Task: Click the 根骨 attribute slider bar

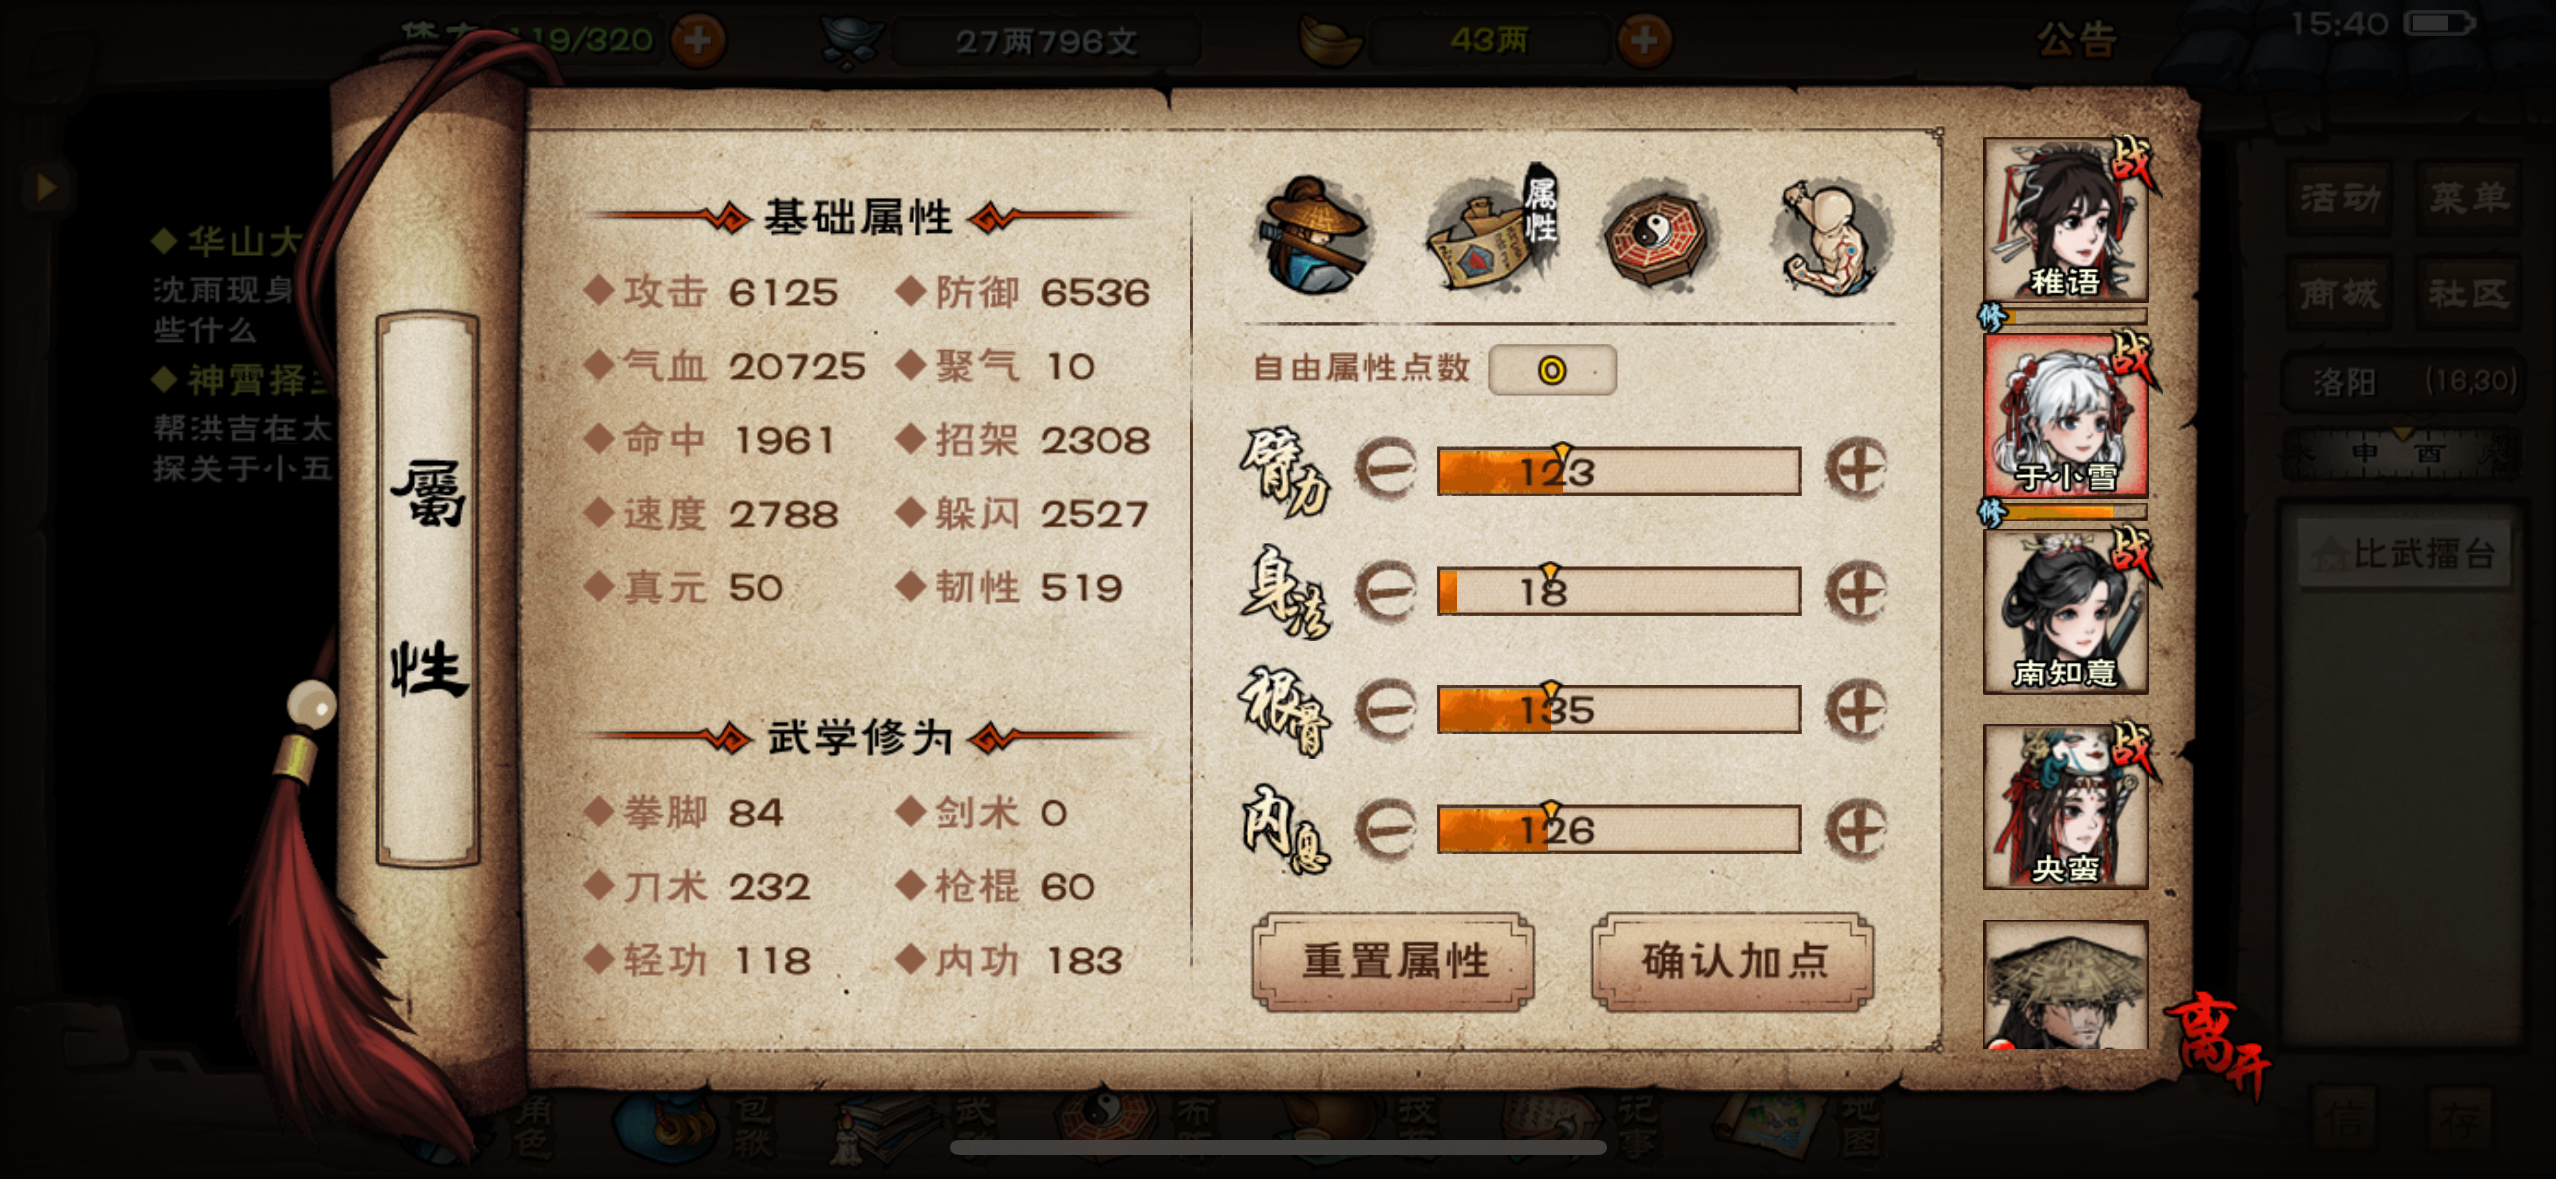Action: click(x=1619, y=709)
